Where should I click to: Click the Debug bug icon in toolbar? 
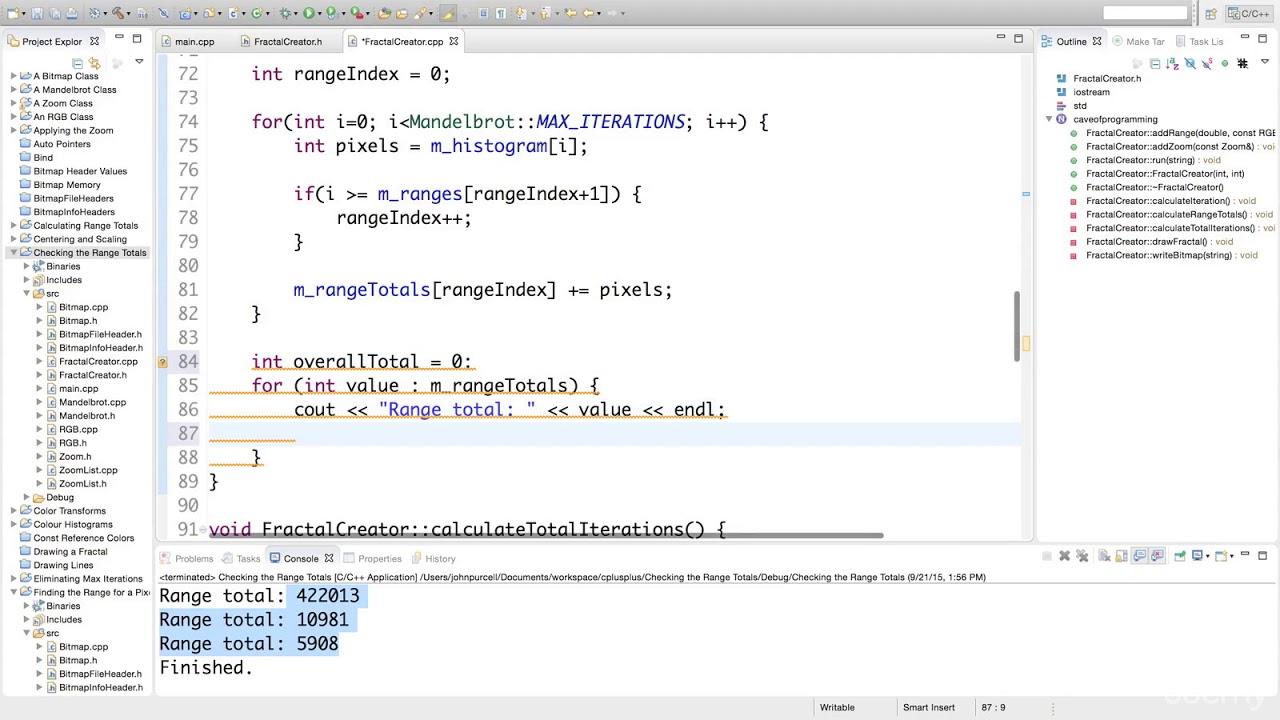pos(285,13)
